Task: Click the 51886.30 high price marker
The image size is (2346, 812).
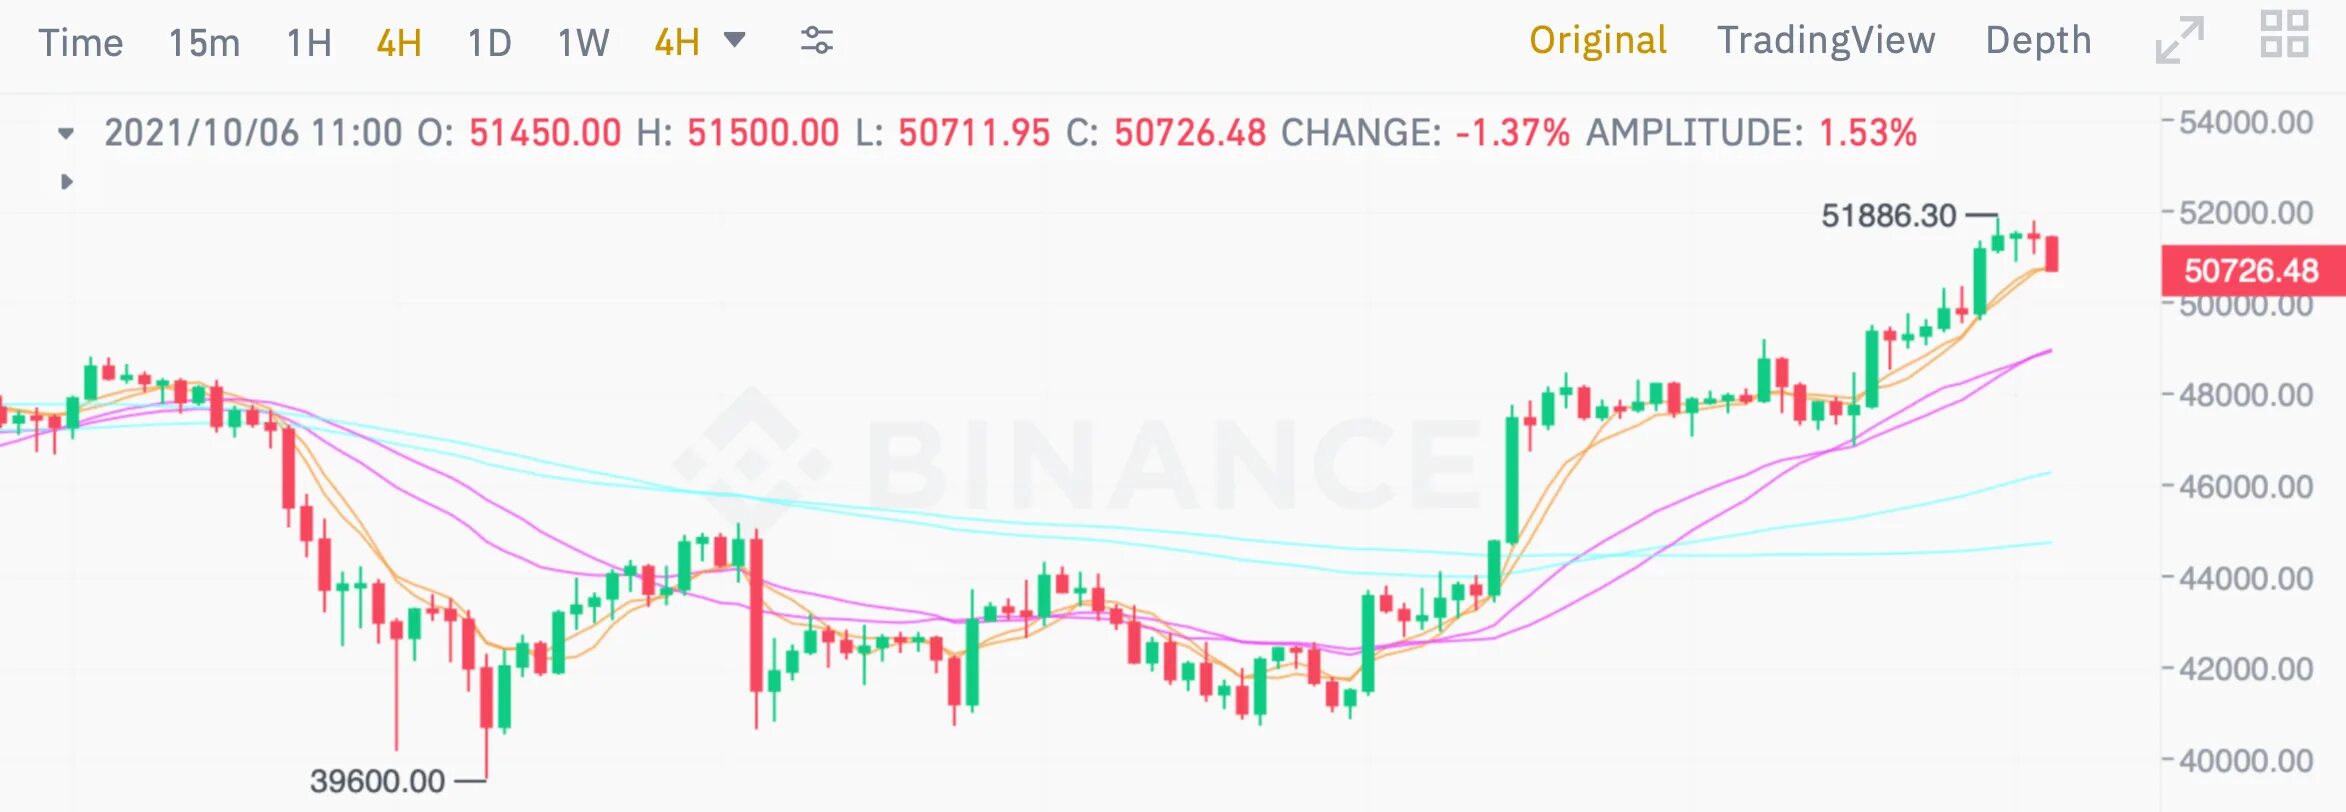Action: (x=1888, y=215)
